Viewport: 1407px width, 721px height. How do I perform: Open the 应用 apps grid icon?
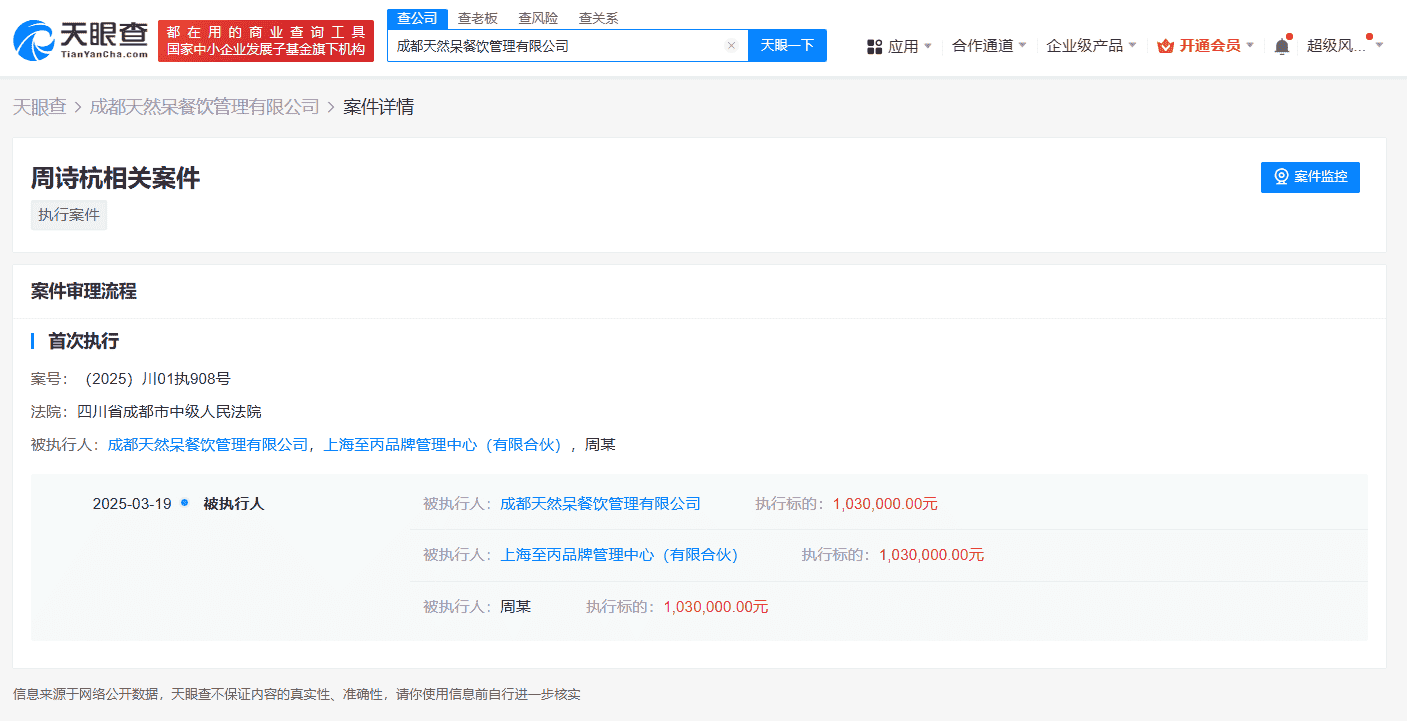[x=874, y=45]
